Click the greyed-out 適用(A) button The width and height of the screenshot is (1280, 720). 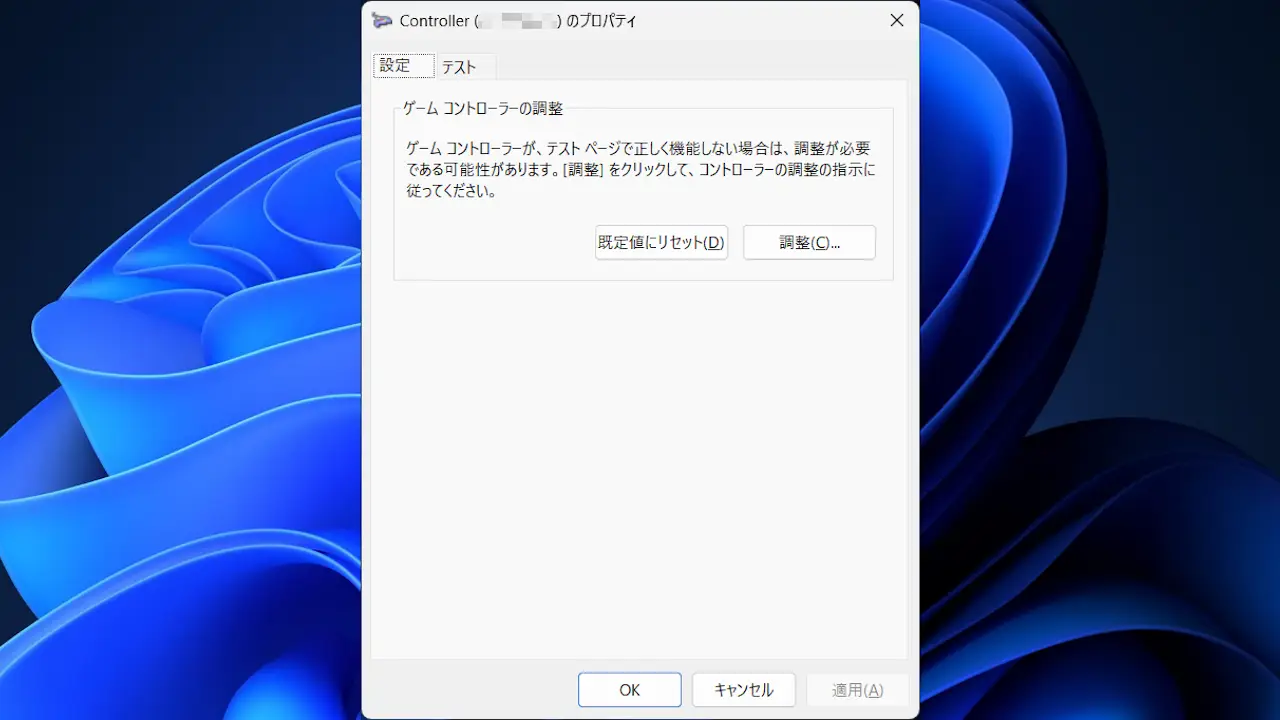tap(857, 690)
